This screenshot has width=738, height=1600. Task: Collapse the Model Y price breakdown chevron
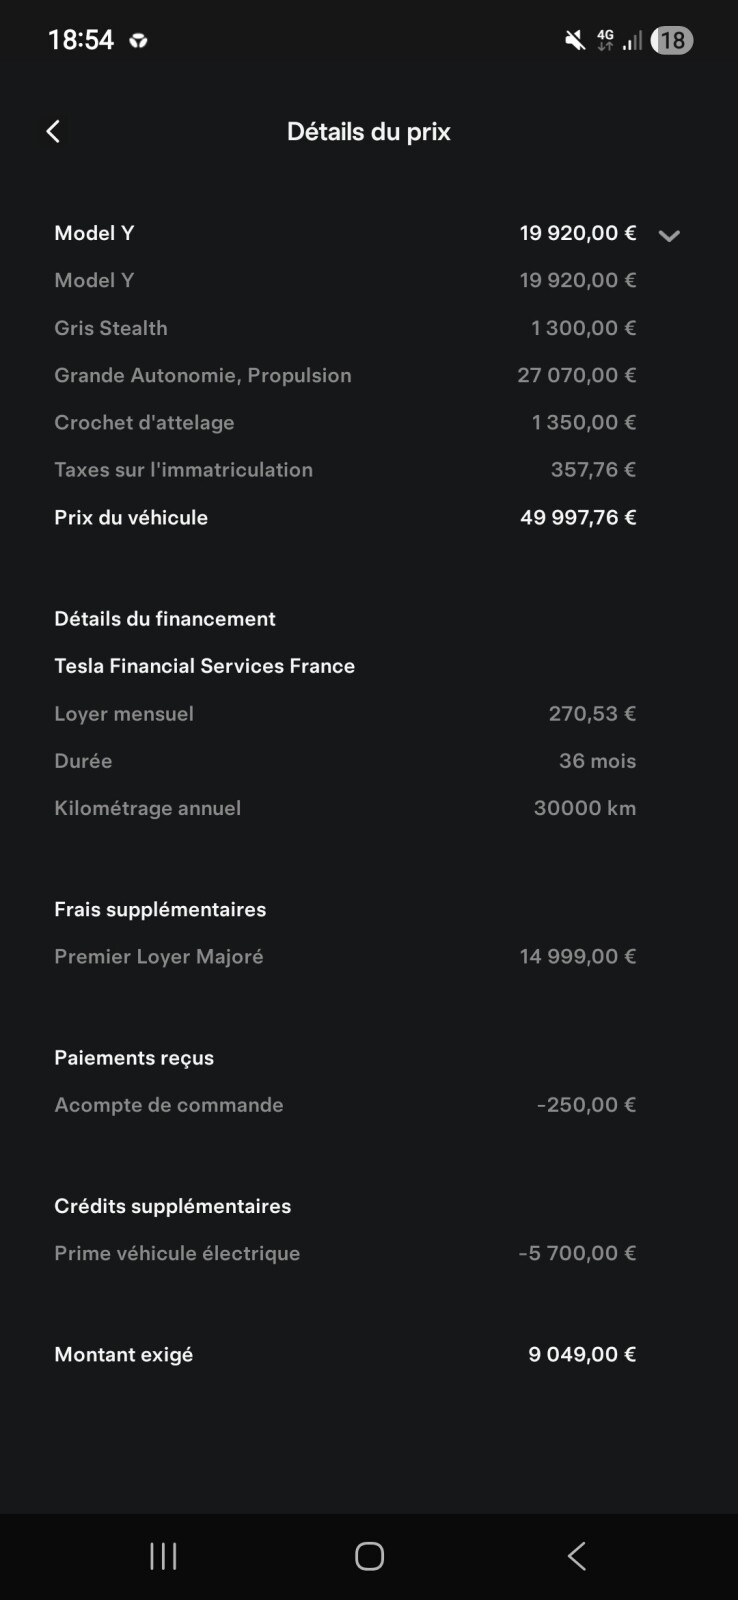[669, 236]
